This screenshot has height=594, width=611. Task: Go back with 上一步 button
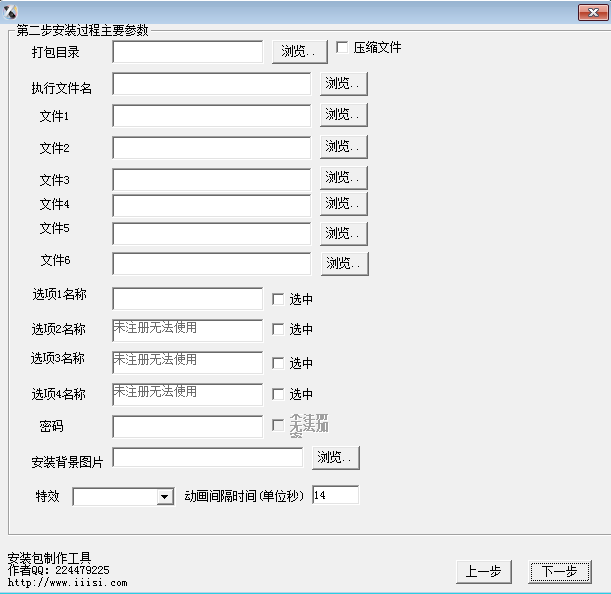[484, 571]
